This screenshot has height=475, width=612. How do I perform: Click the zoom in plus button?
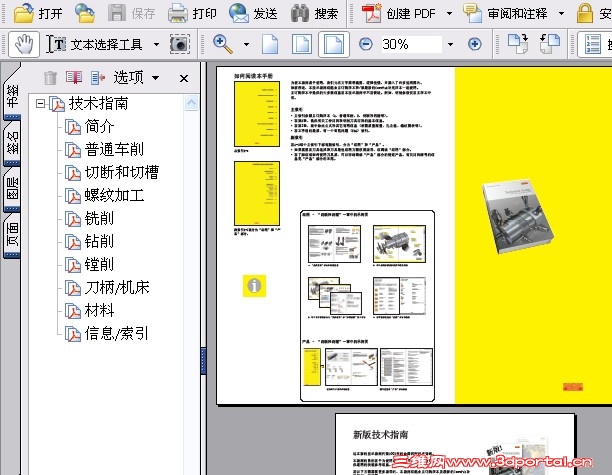[475, 44]
